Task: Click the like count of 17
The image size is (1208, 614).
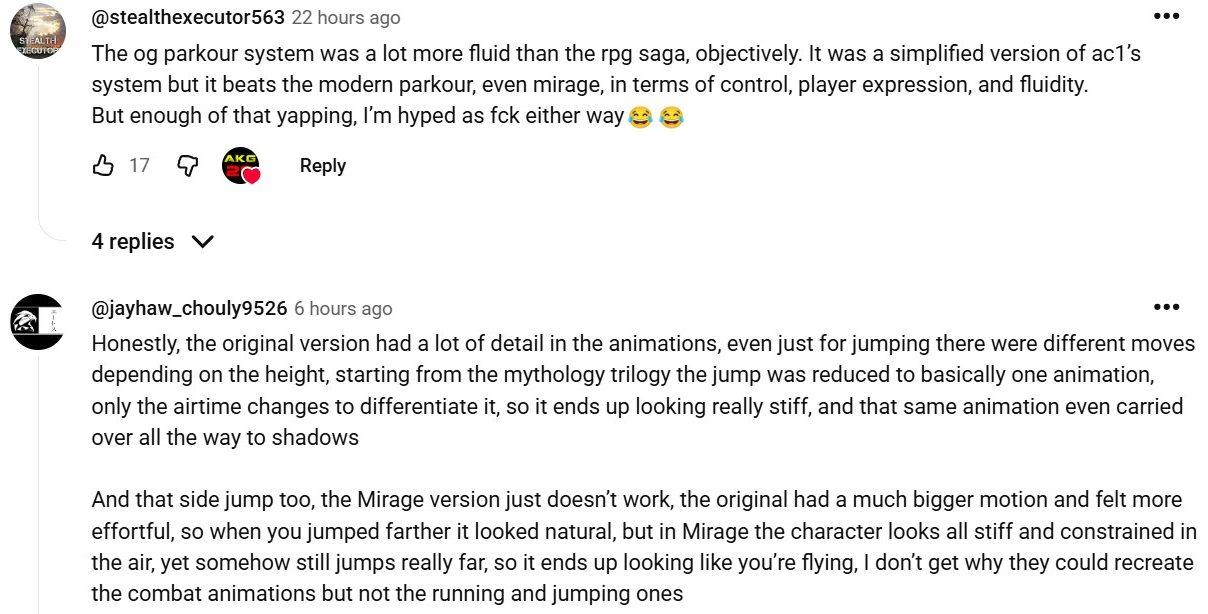Action: (139, 166)
